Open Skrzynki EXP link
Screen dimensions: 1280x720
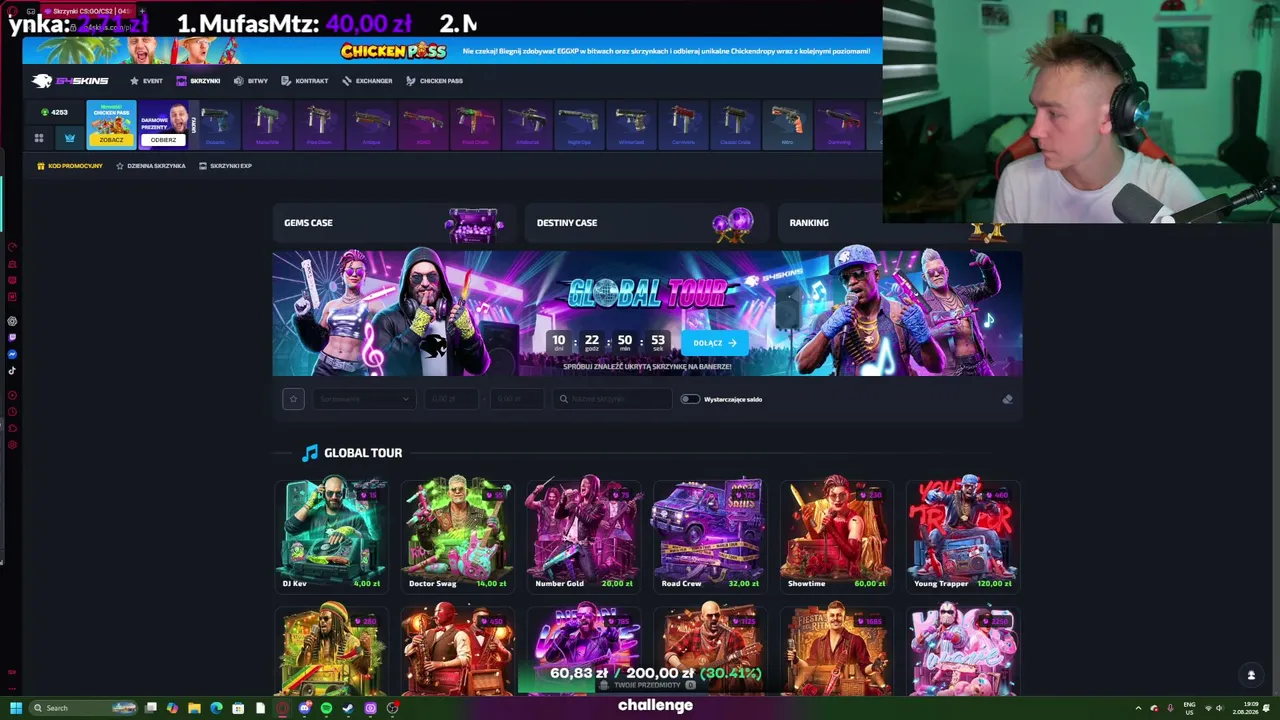225,166
